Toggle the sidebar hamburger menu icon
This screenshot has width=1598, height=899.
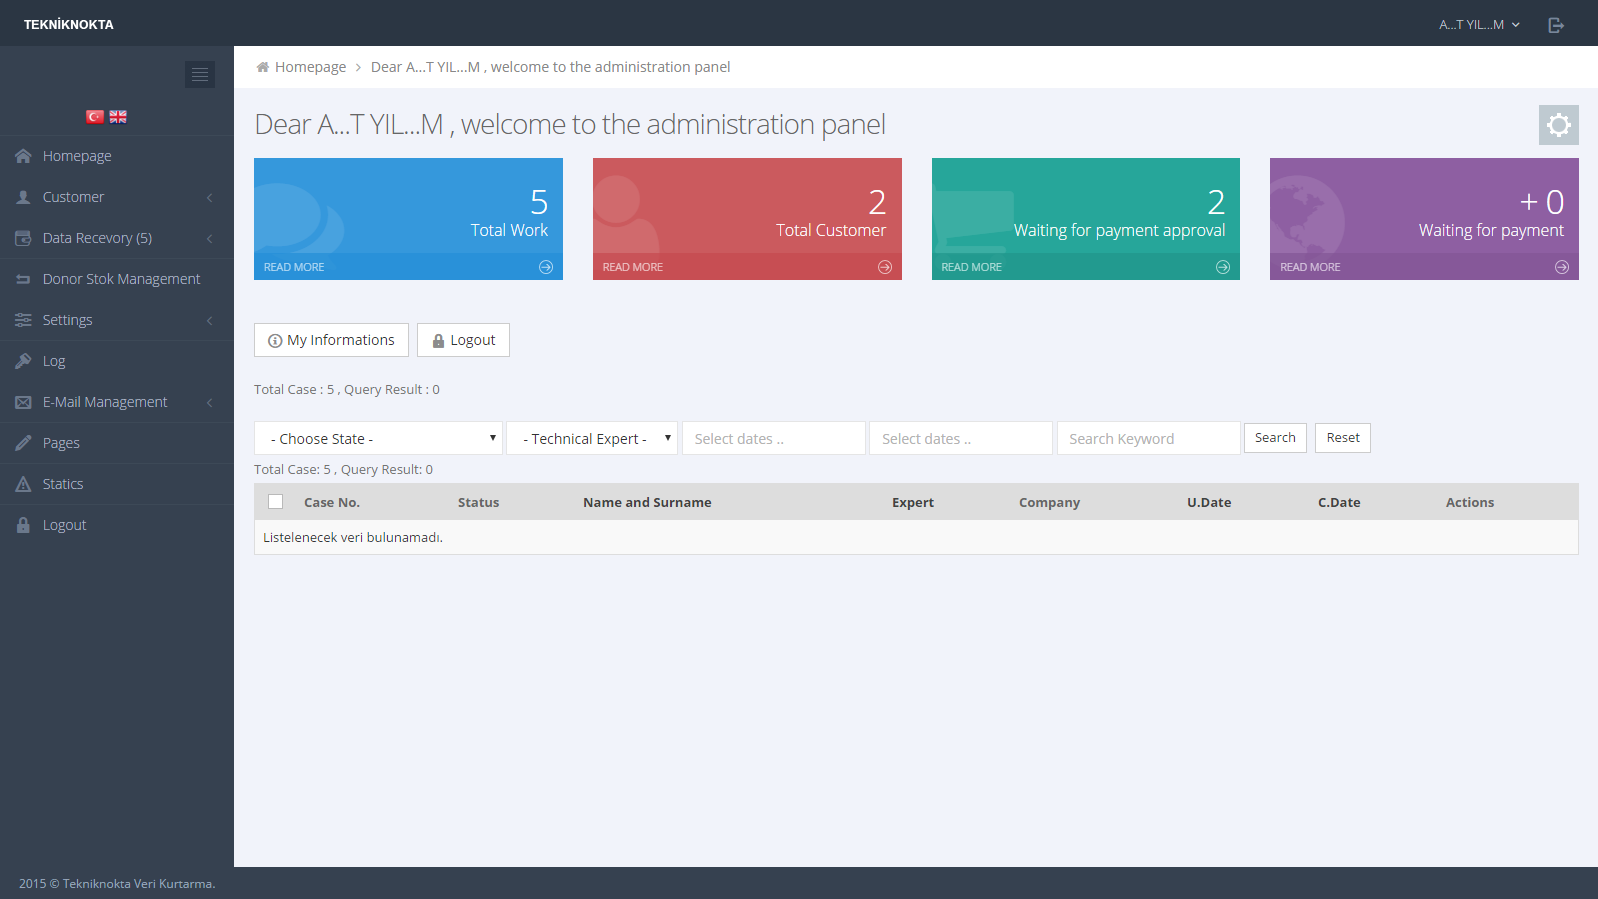click(x=200, y=75)
